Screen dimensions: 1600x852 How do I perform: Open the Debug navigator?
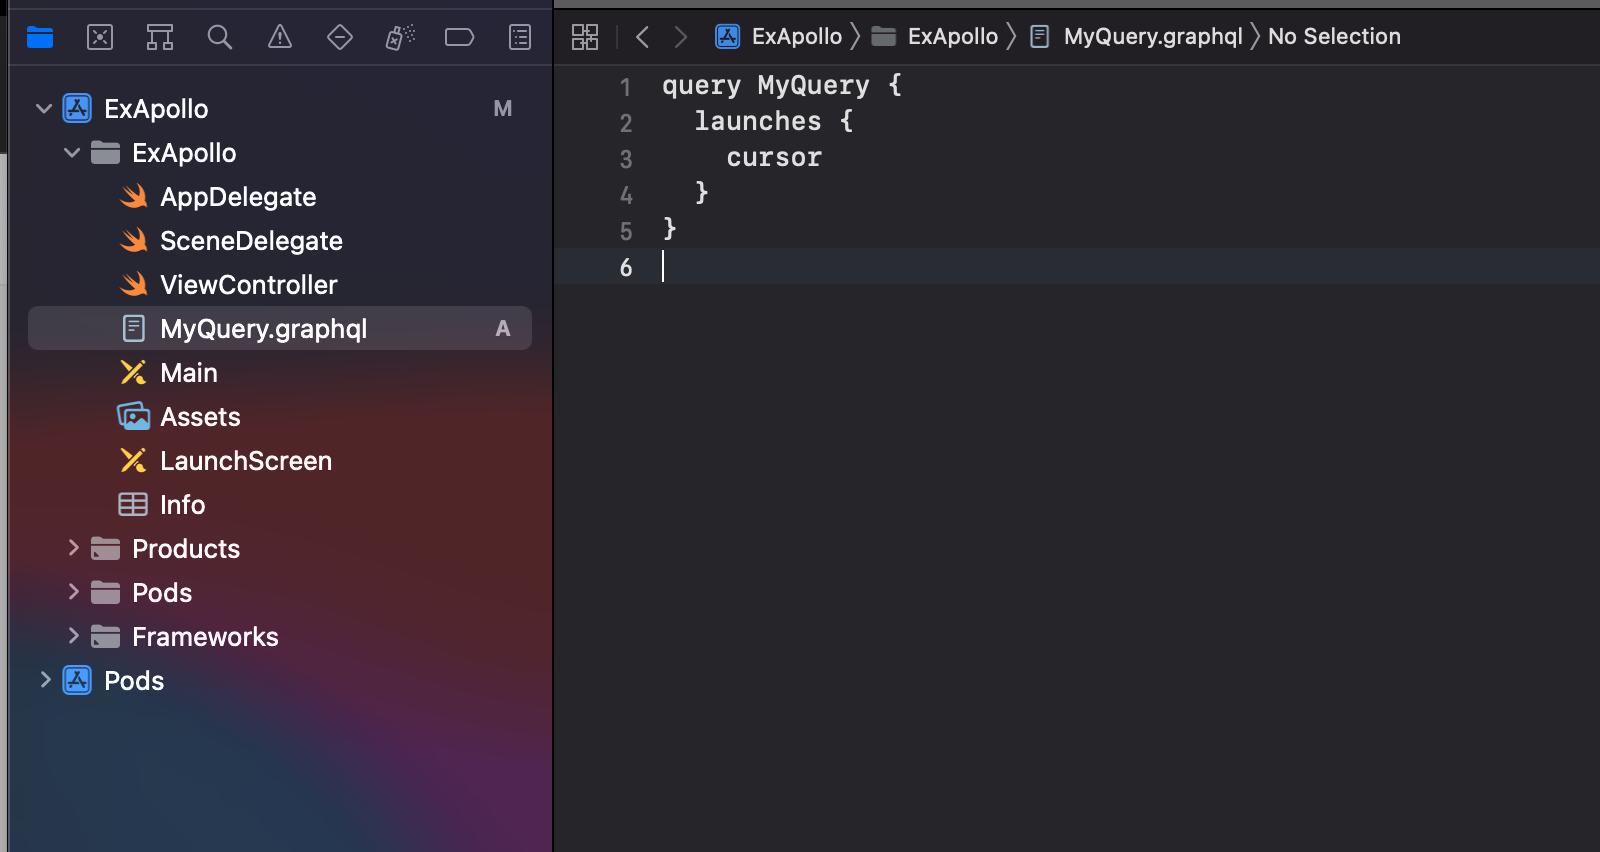pyautogui.click(x=400, y=38)
